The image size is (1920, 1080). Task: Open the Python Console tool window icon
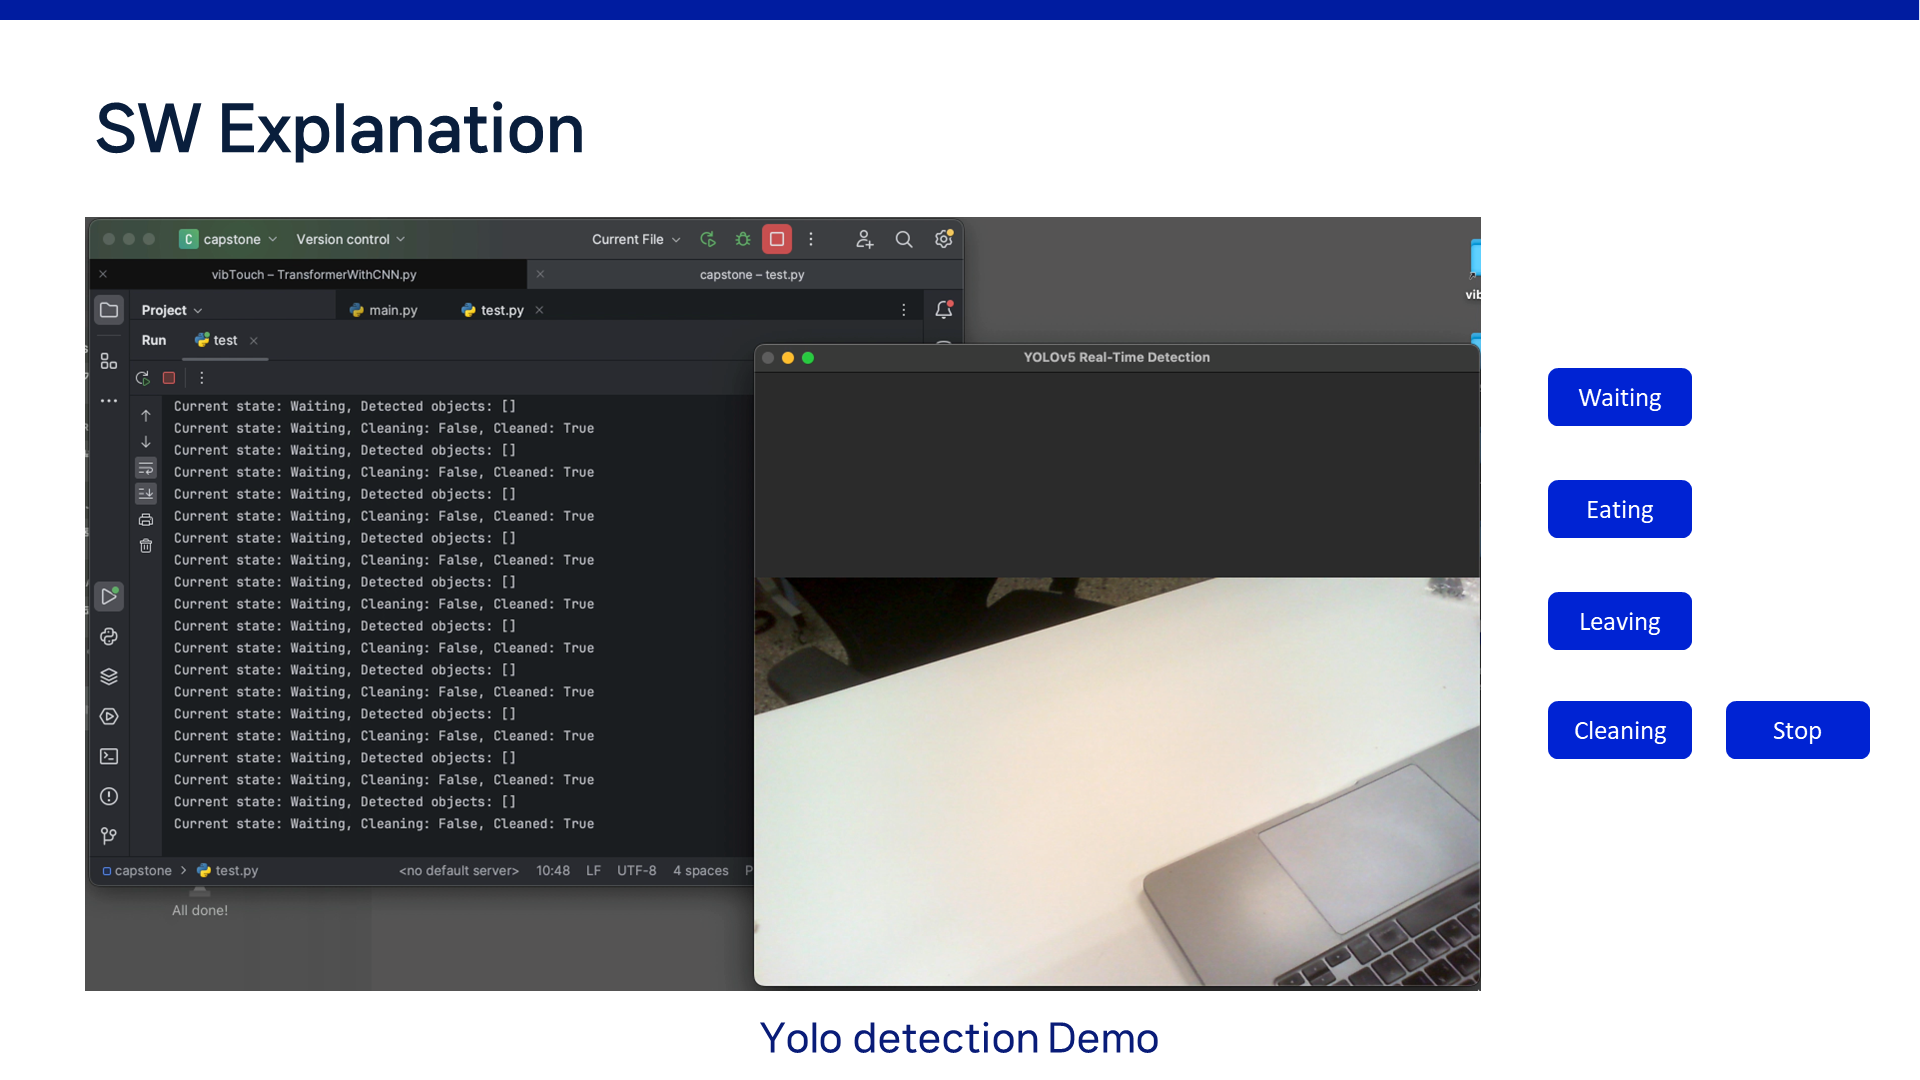point(109,637)
